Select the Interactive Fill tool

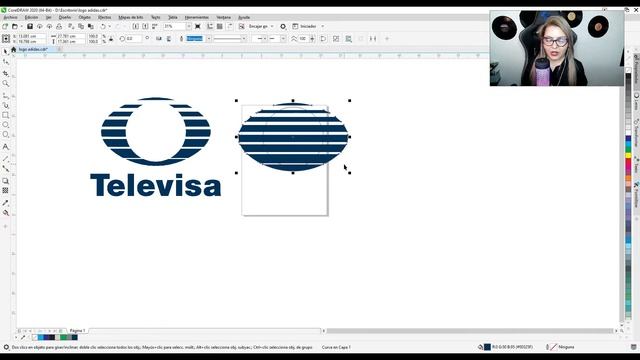point(6,213)
